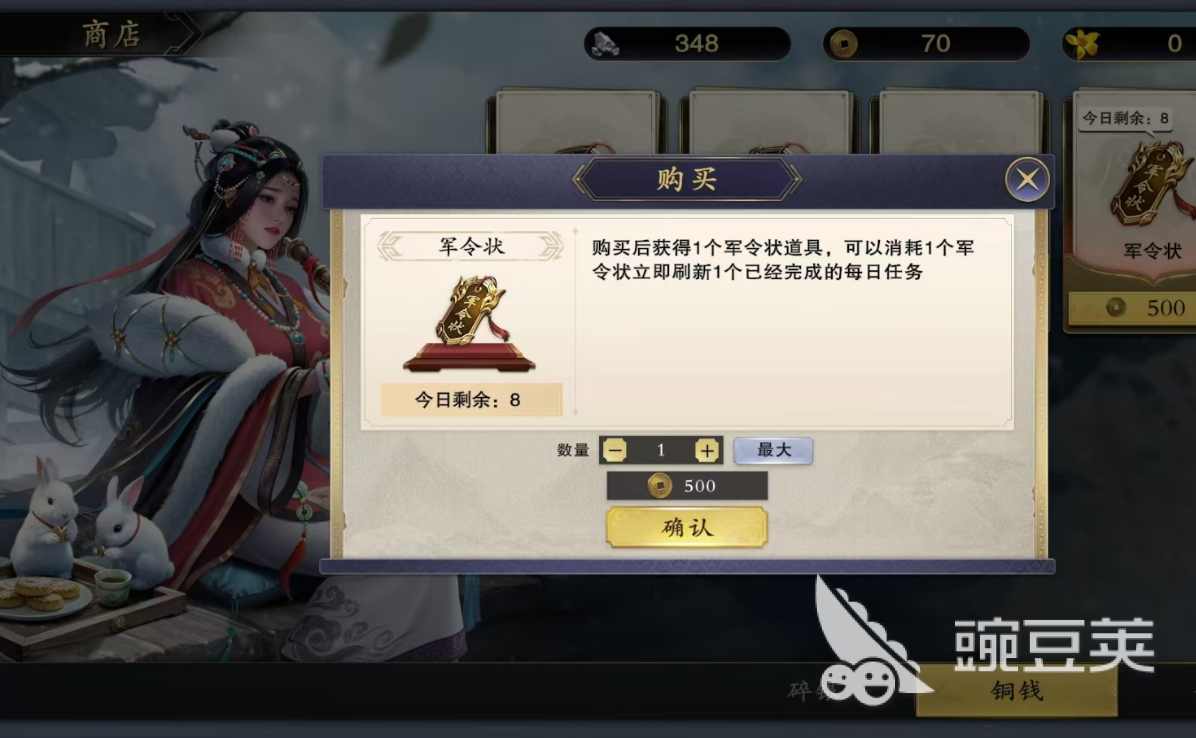Viewport: 1196px width, 738px height.
Task: Tap the yellow flower currency icon
Action: (1082, 44)
